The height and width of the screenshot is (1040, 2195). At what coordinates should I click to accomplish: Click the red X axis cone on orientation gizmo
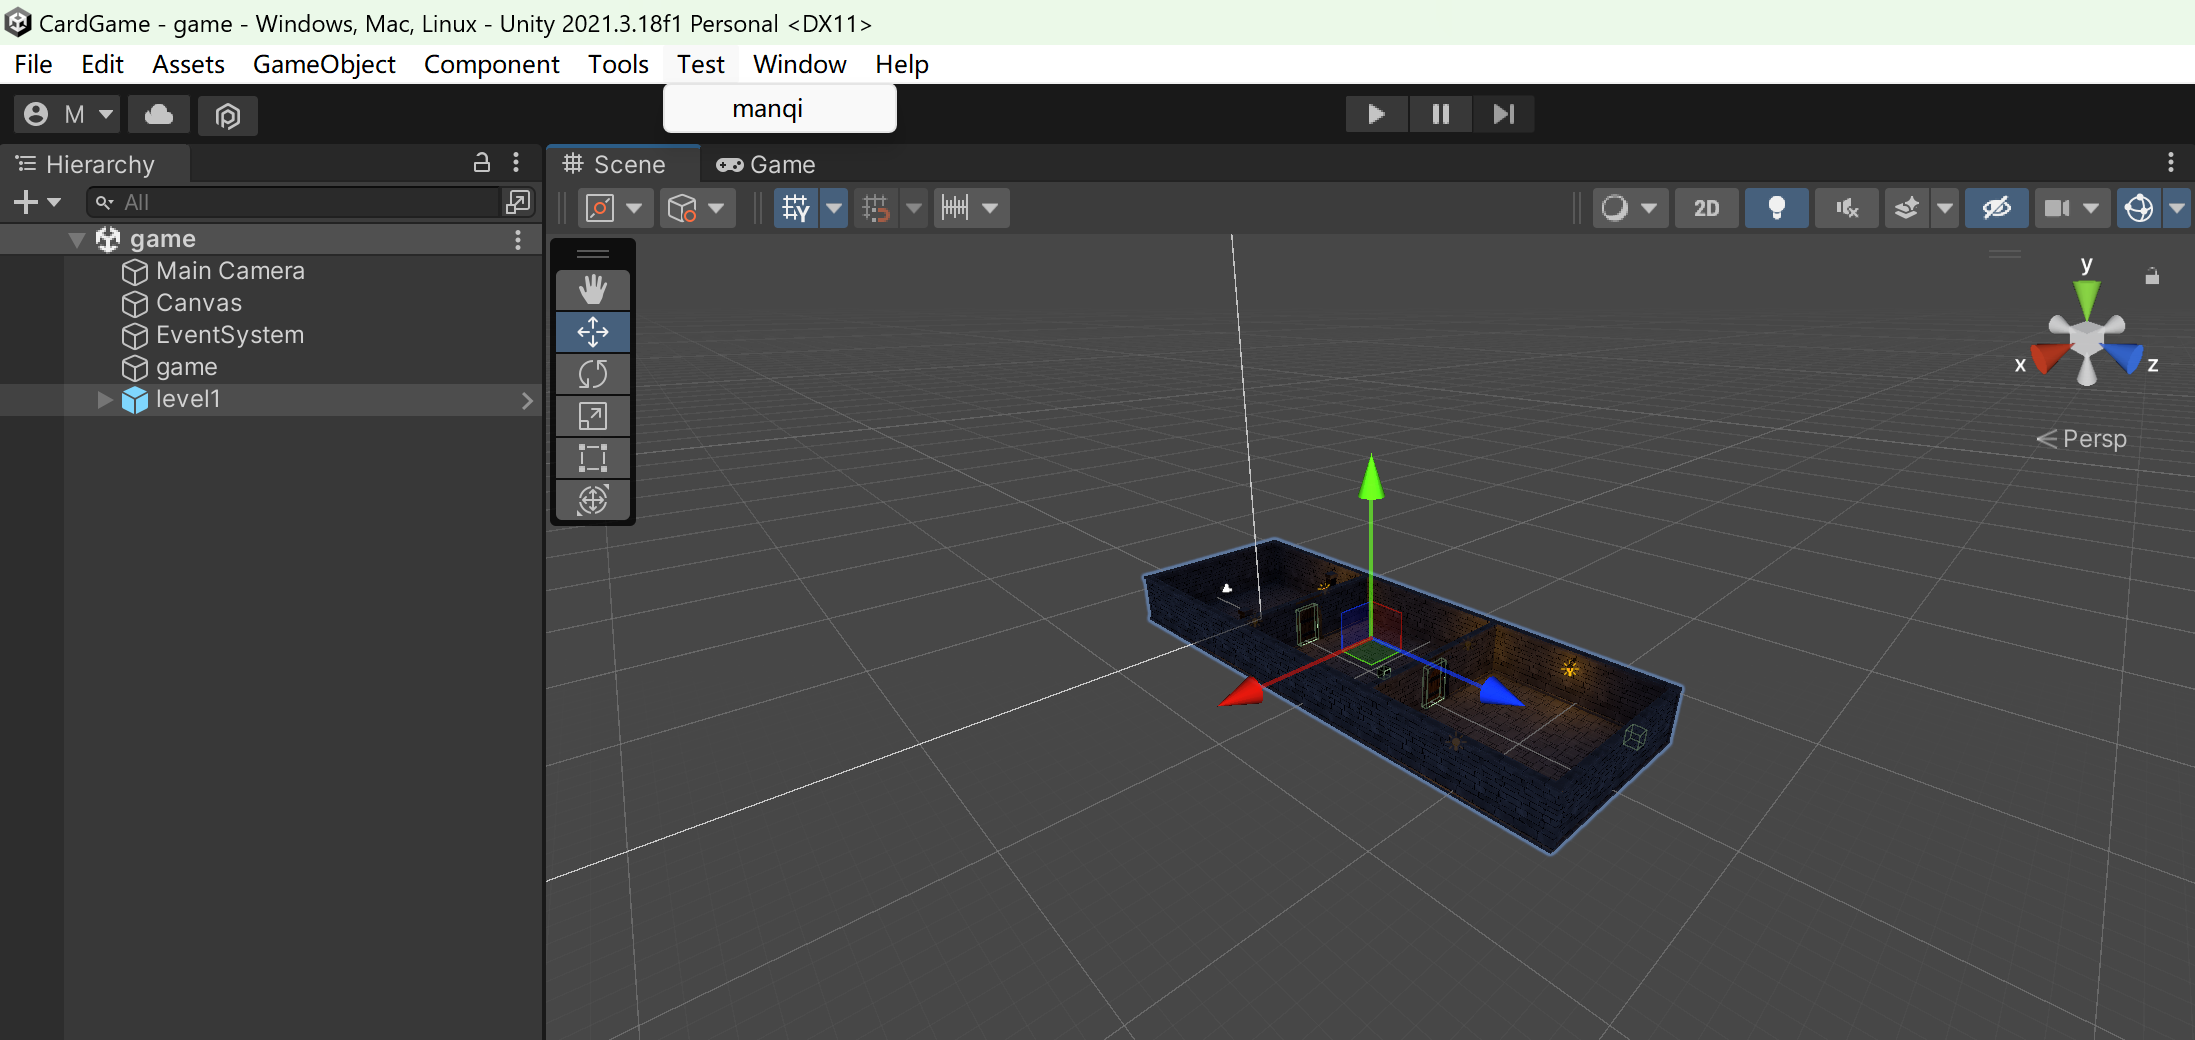point(2049,357)
